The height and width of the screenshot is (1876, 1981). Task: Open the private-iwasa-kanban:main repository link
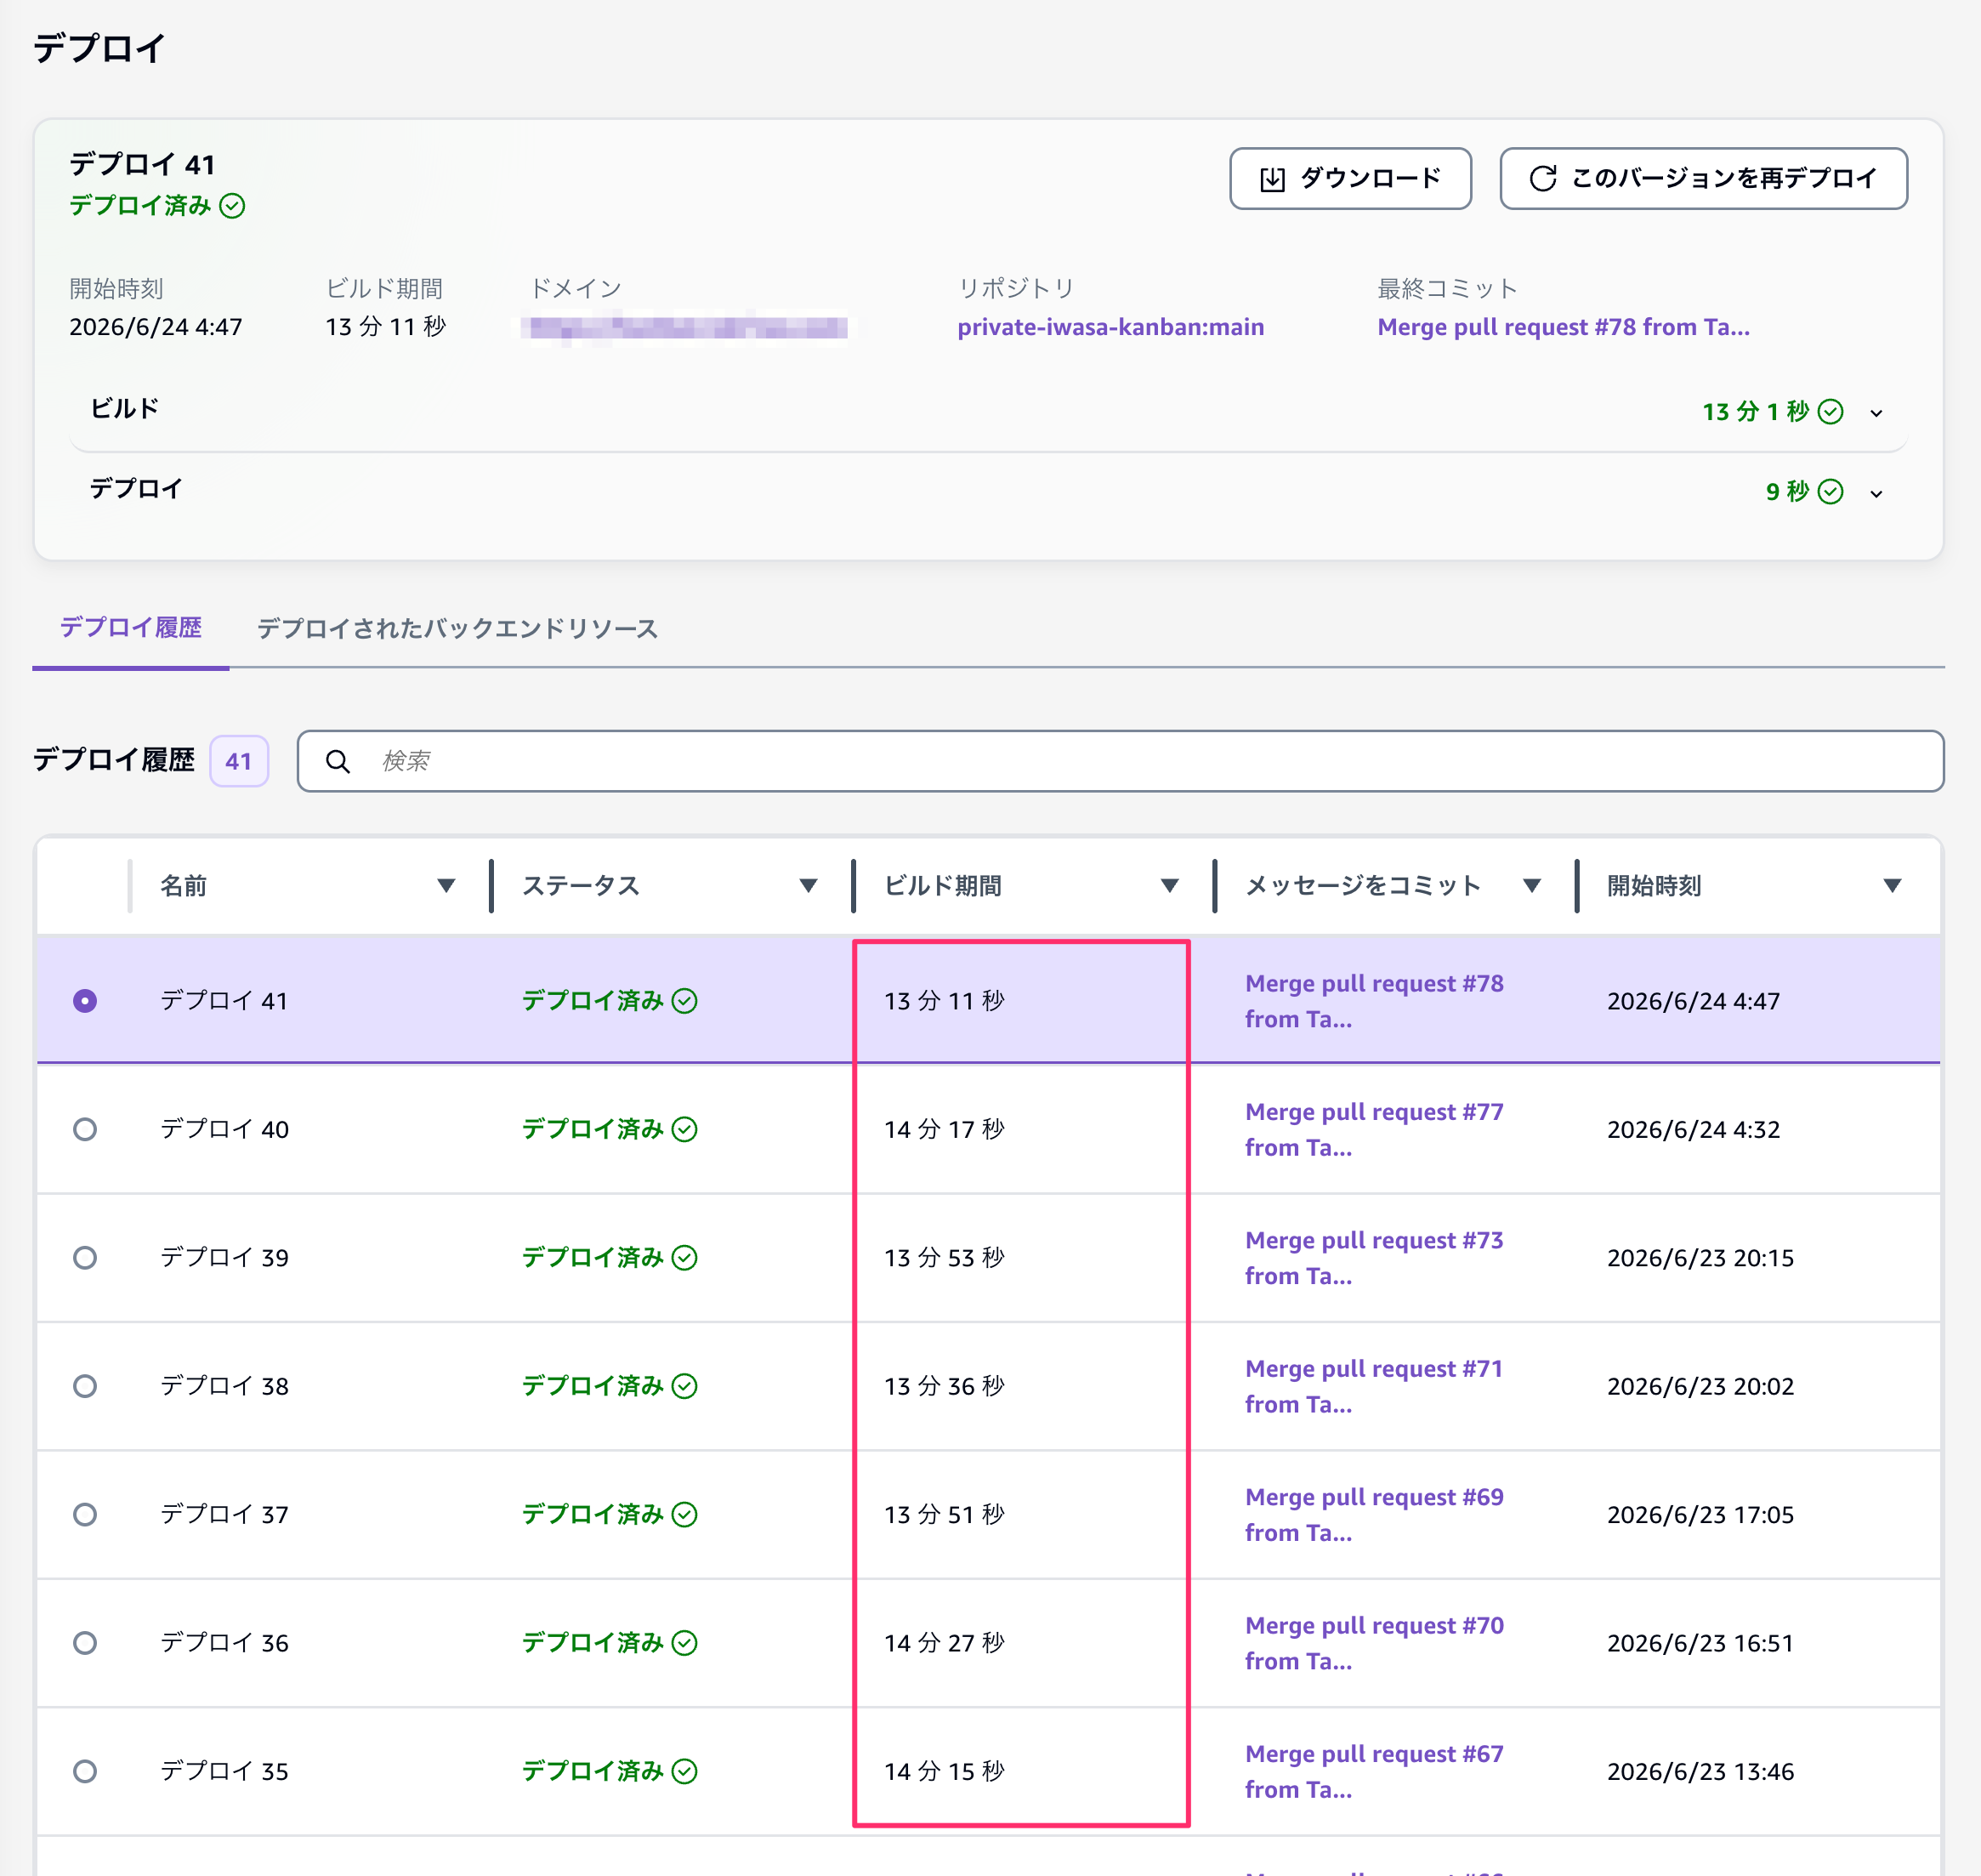pos(1110,327)
